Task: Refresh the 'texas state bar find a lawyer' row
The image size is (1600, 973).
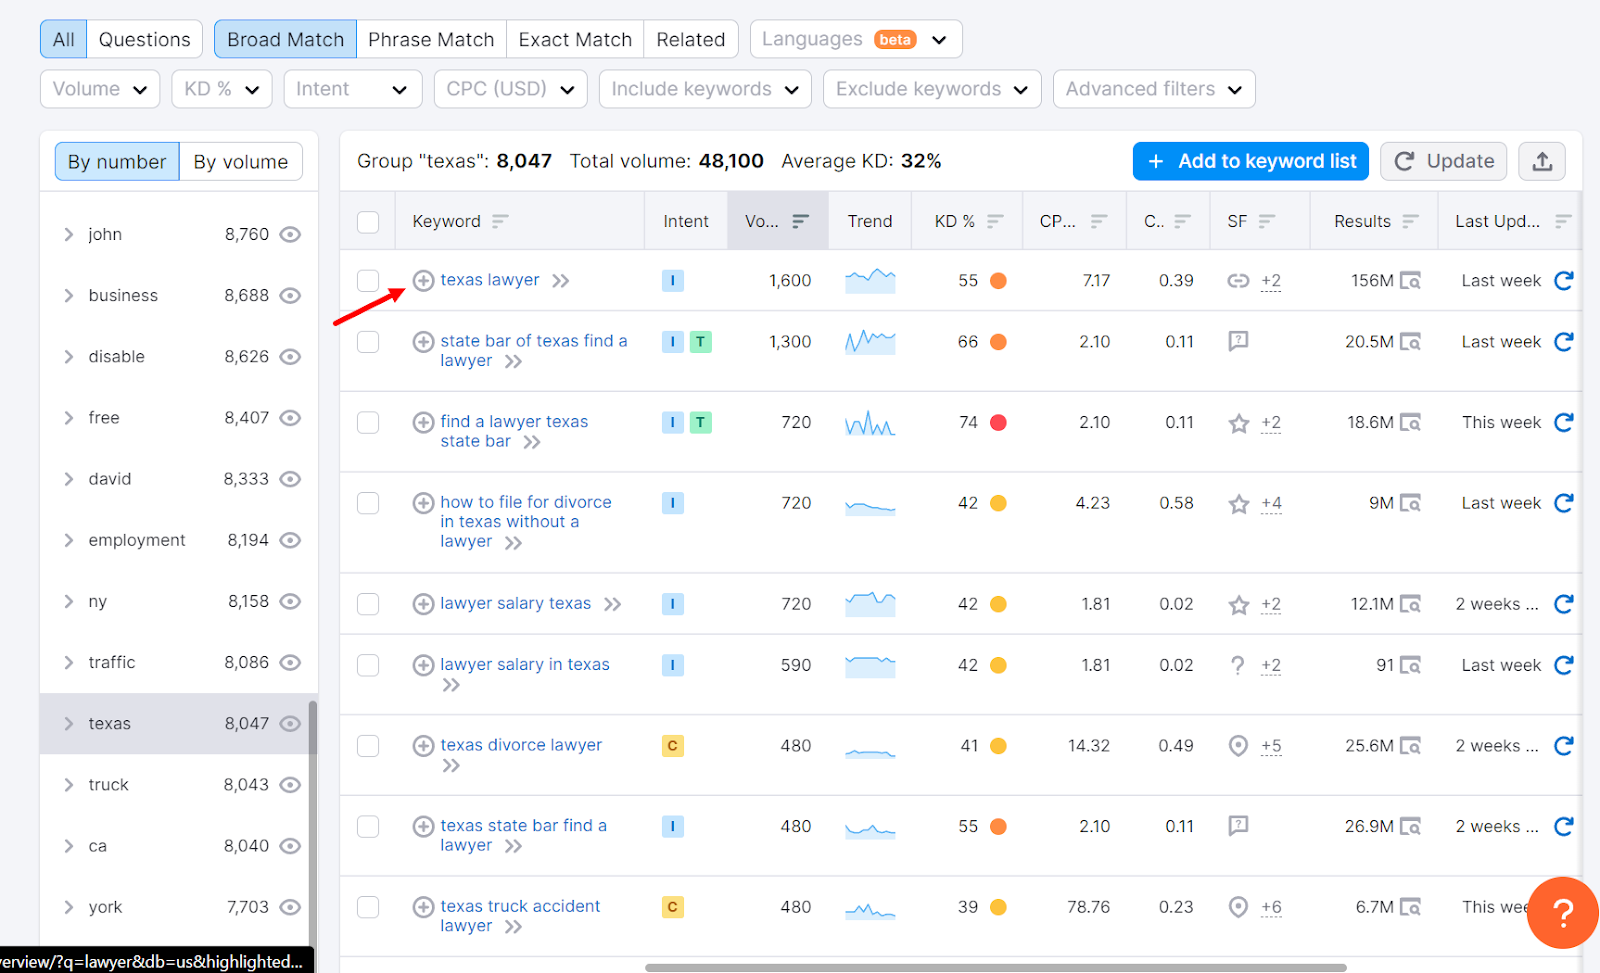Action: click(1564, 827)
